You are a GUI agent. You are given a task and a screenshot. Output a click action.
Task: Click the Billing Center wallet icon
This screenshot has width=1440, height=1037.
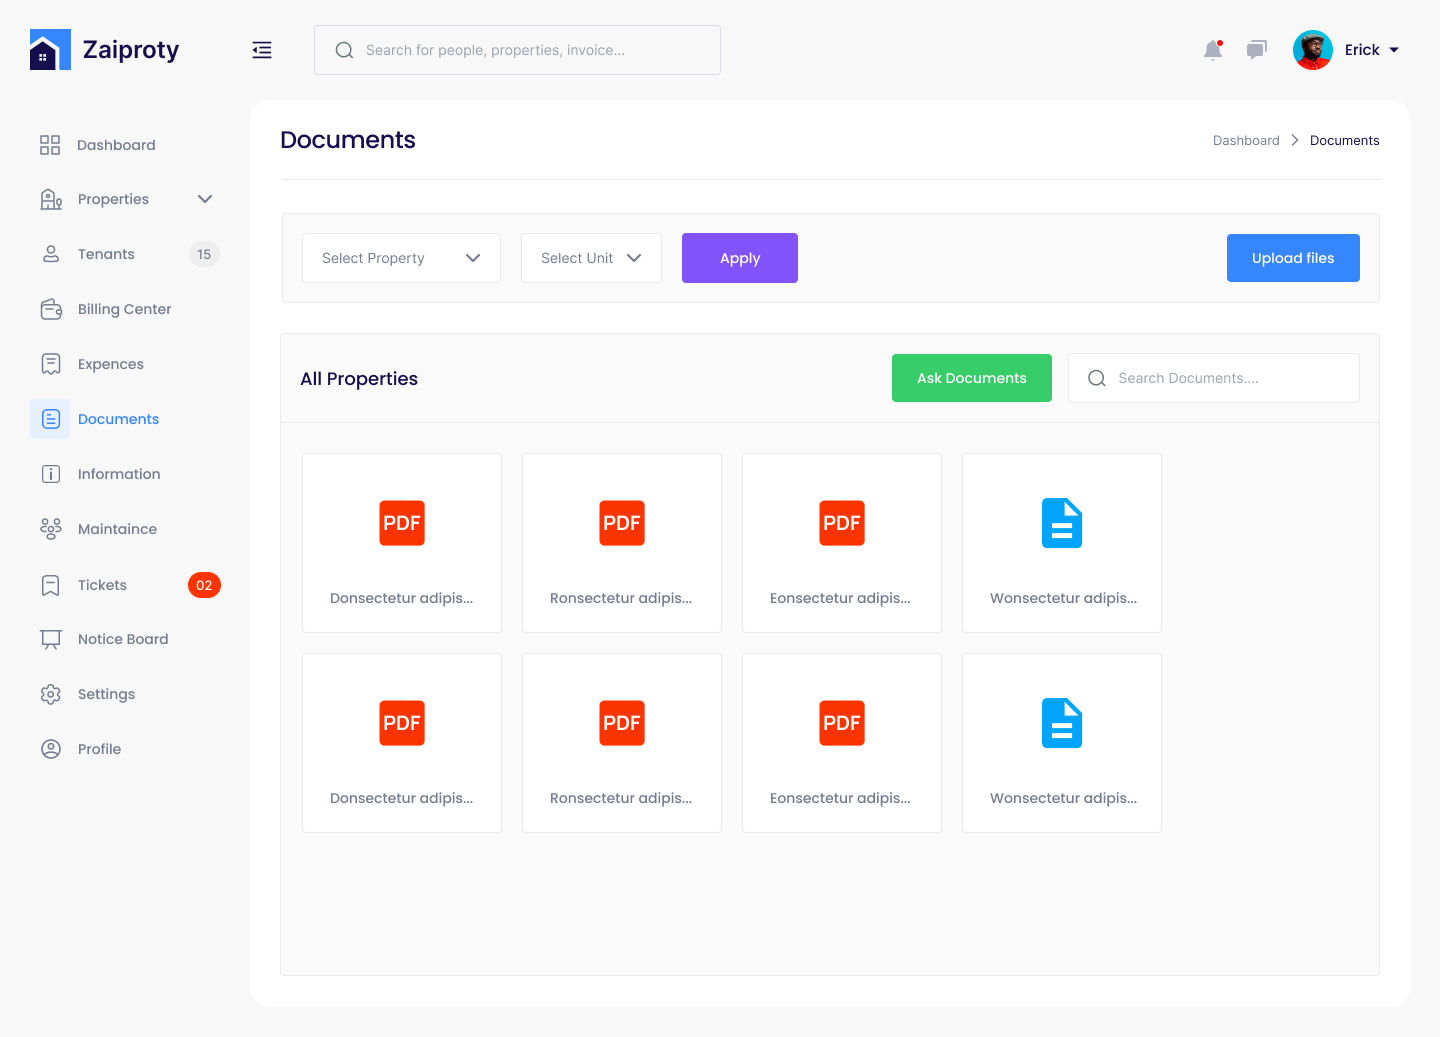pyautogui.click(x=51, y=309)
